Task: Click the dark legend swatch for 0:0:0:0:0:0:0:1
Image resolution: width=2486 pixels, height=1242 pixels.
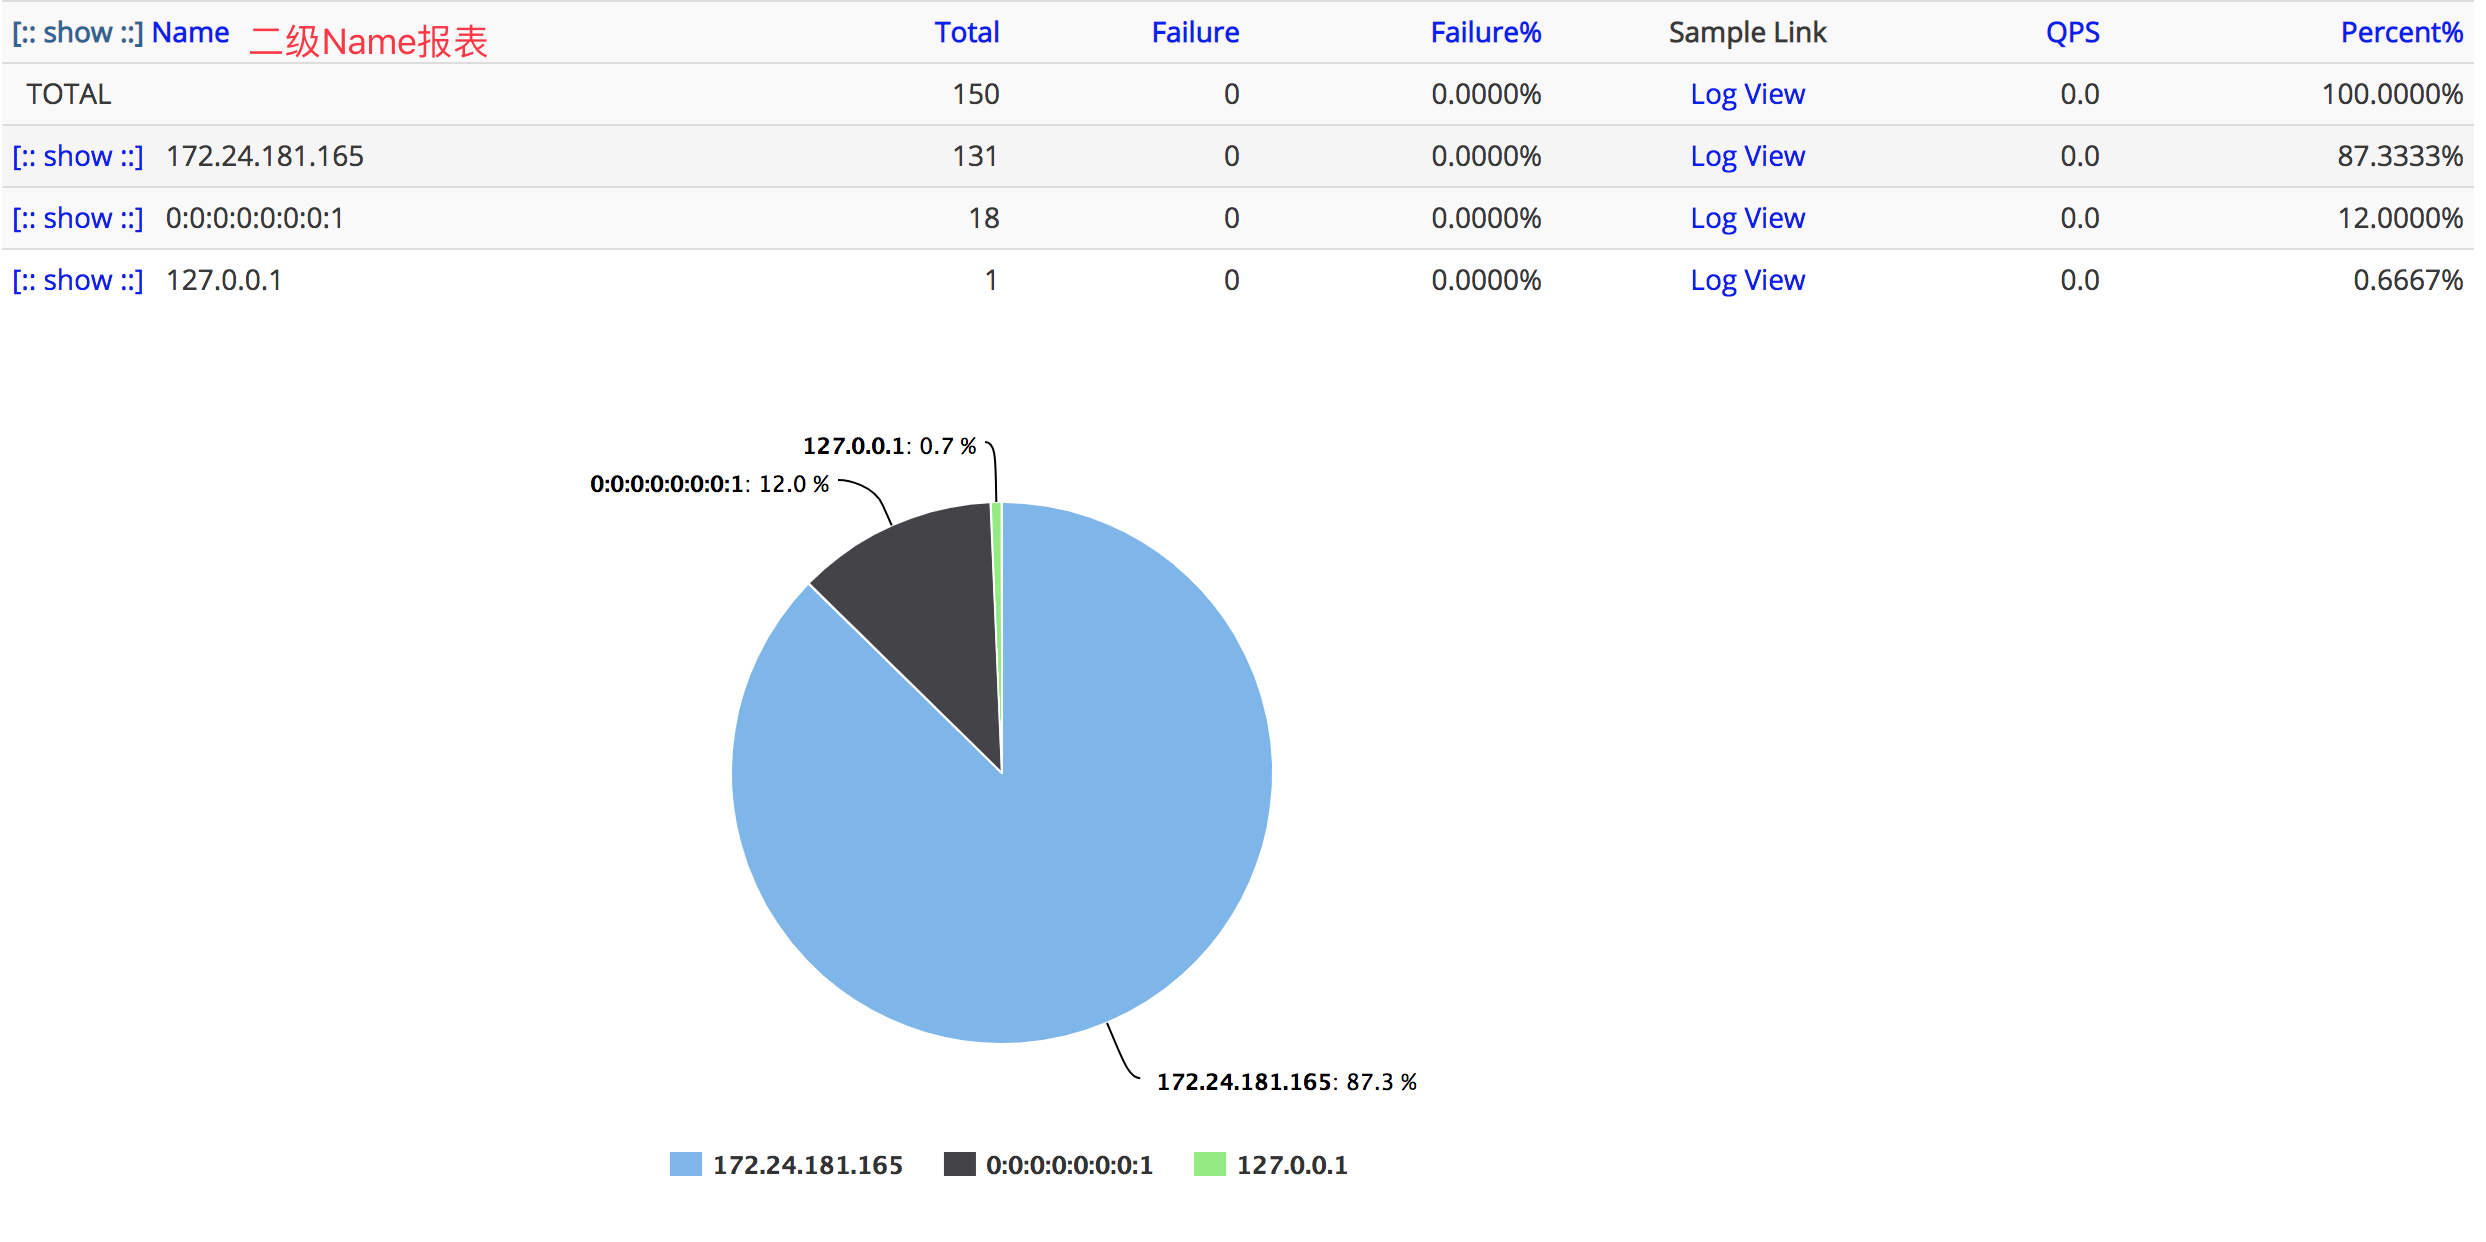Action: click(x=958, y=1164)
